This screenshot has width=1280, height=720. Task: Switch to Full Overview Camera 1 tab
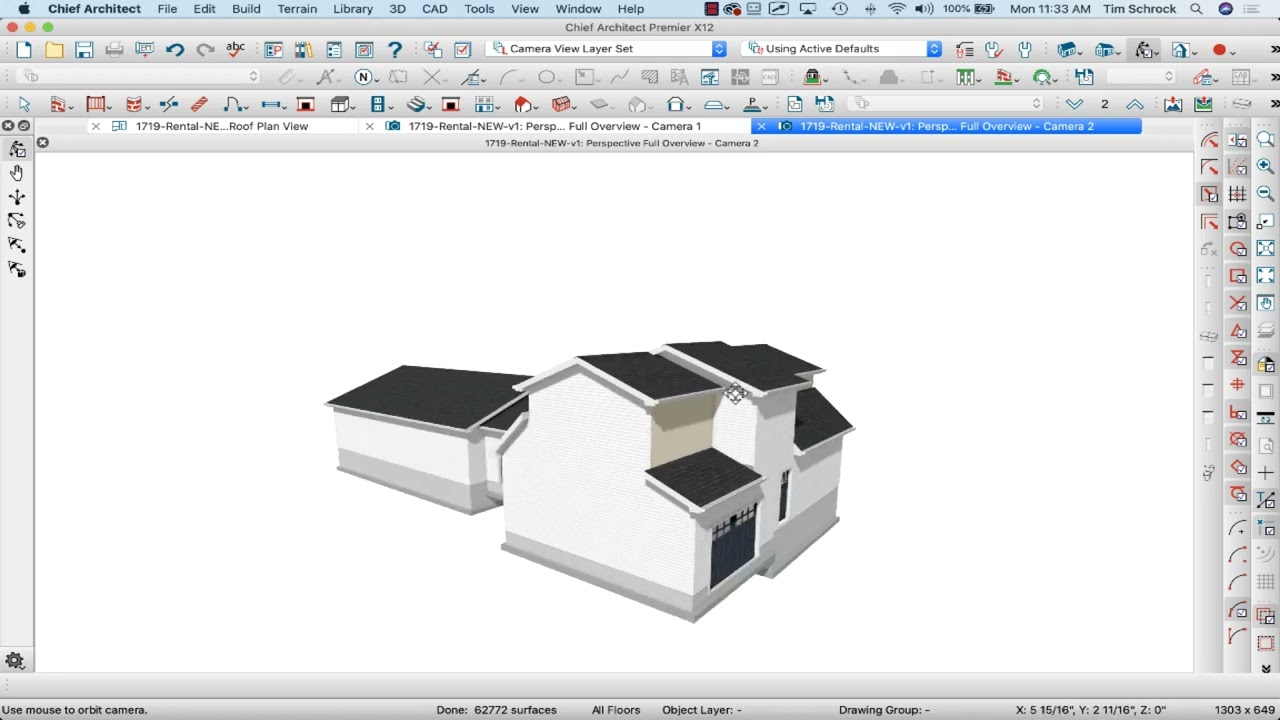click(554, 126)
